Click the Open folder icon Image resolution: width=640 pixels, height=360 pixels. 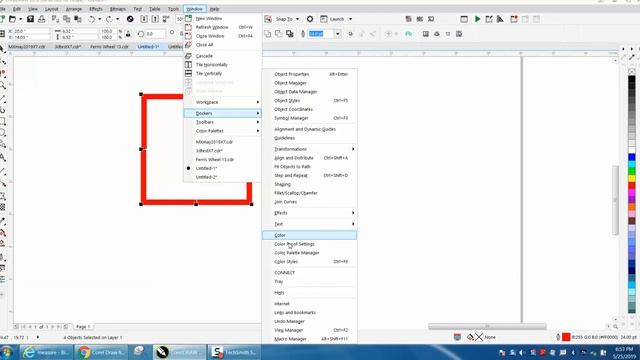[x=12, y=19]
